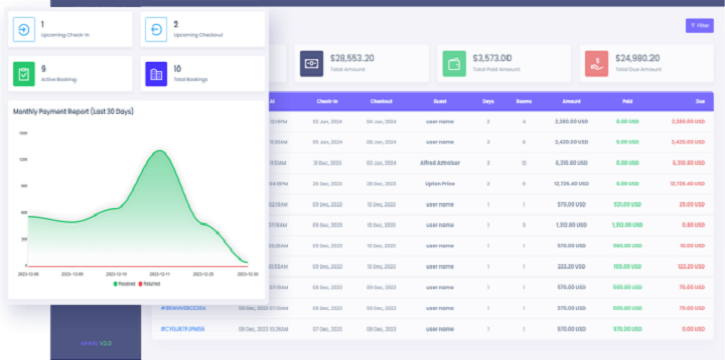Click the red Total Due Amount hand icon
This screenshot has height=360, width=725.
coord(596,63)
